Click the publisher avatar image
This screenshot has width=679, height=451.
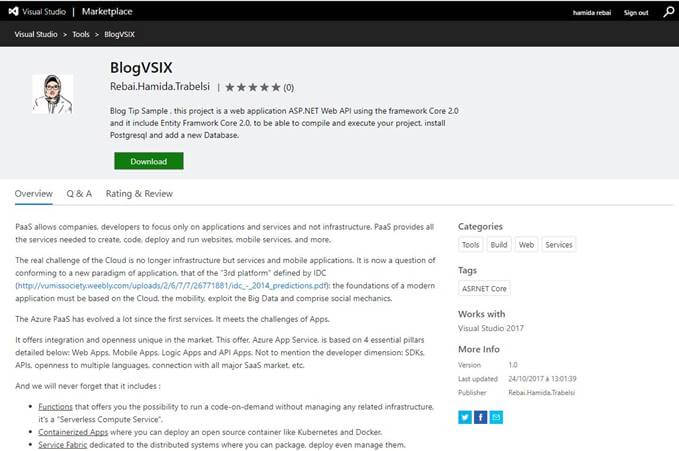(x=52, y=95)
